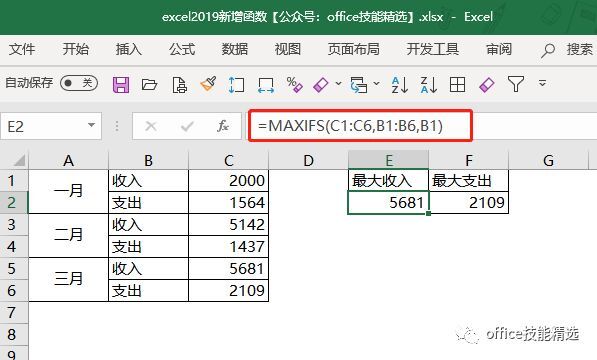Open Insert Function fx button
Image resolution: width=597 pixels, height=360 pixels.
point(223,126)
